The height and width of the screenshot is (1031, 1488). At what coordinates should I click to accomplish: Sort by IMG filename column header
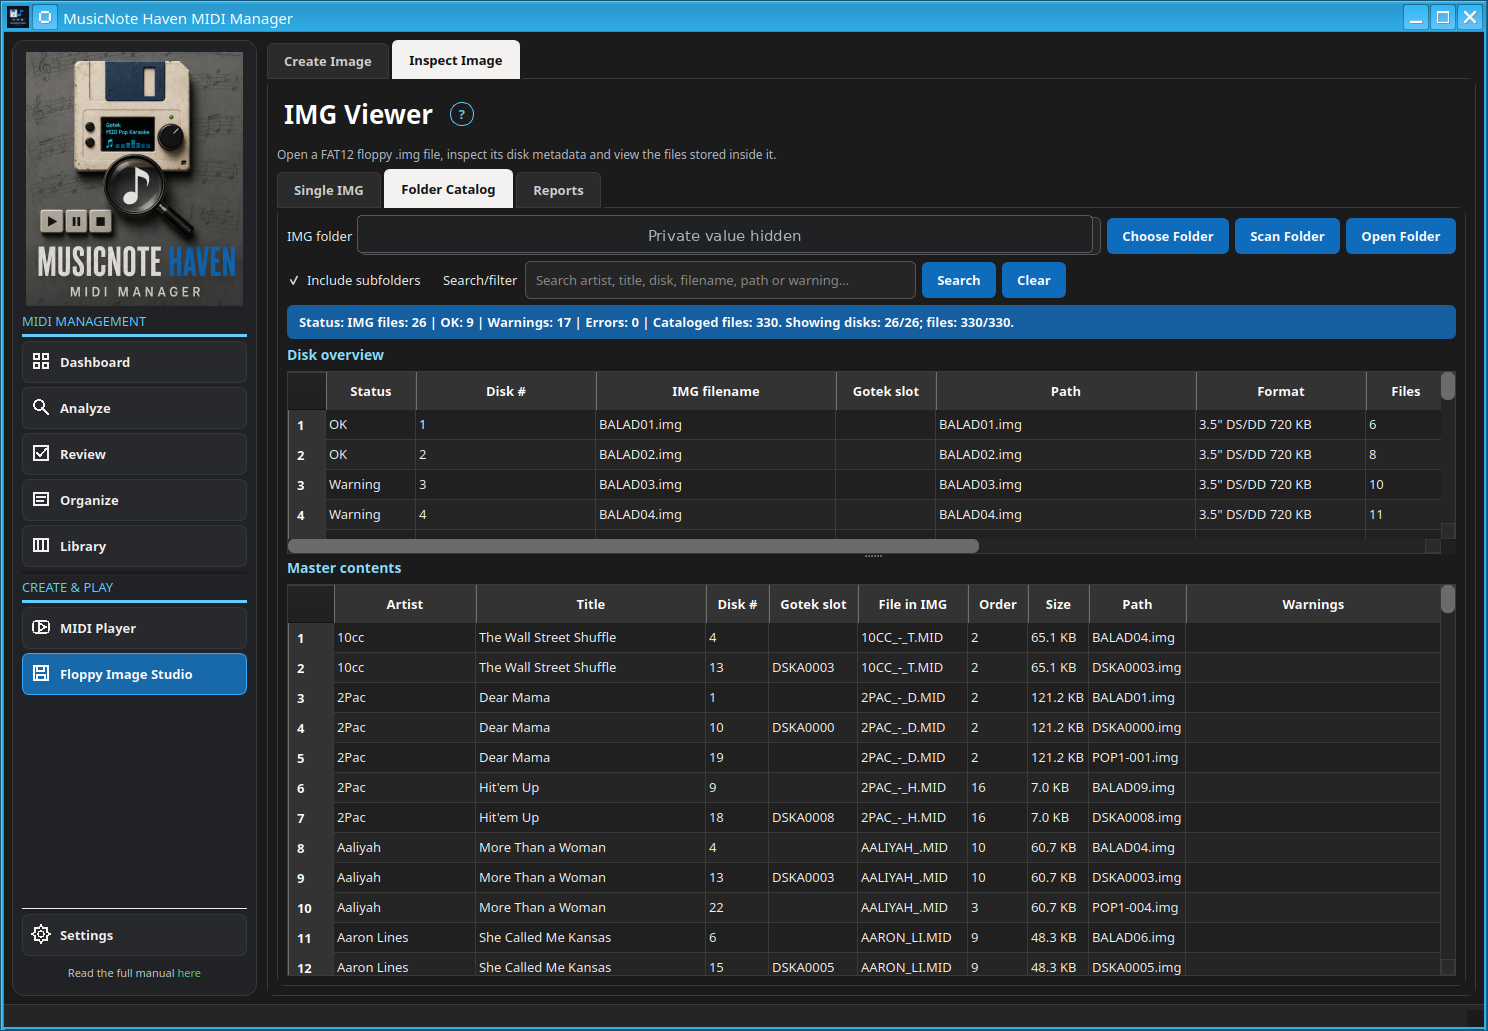point(716,391)
